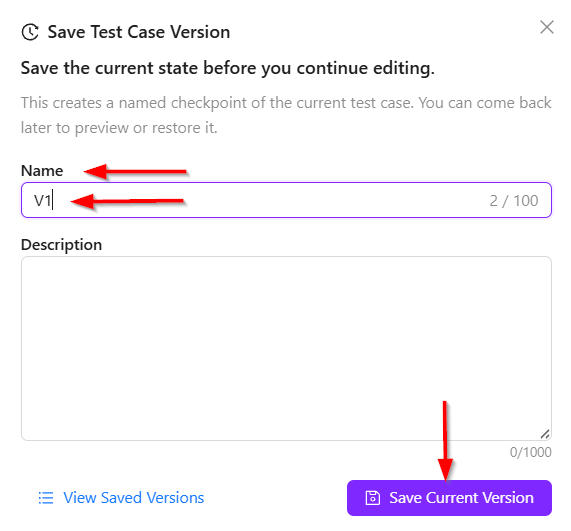The image size is (571, 531).
Task: Click the 'later to preview or restore it' line
Action: [119, 128]
